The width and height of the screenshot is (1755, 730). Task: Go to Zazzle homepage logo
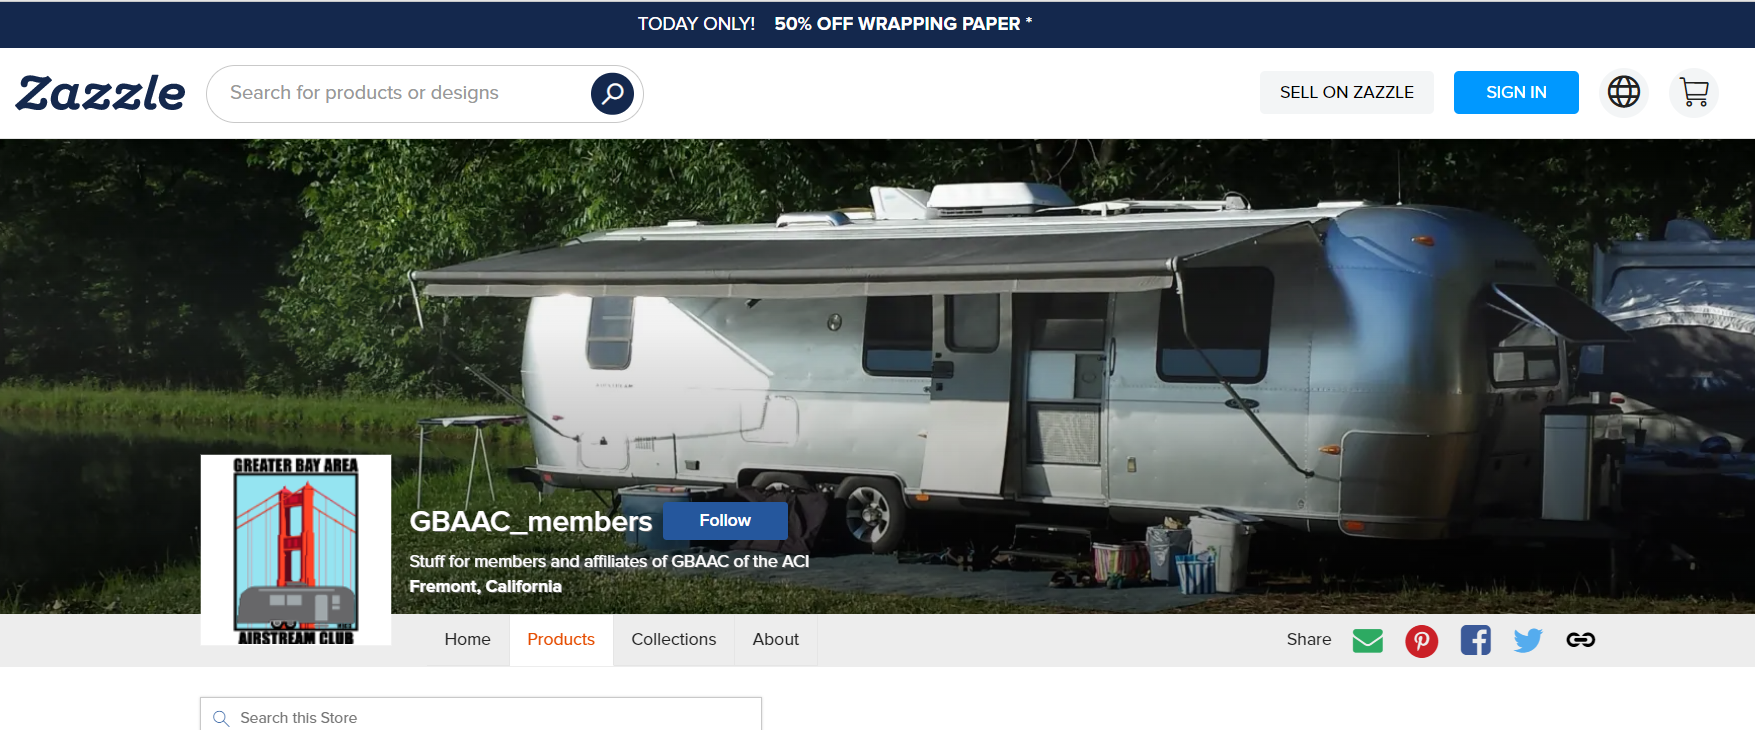100,93
